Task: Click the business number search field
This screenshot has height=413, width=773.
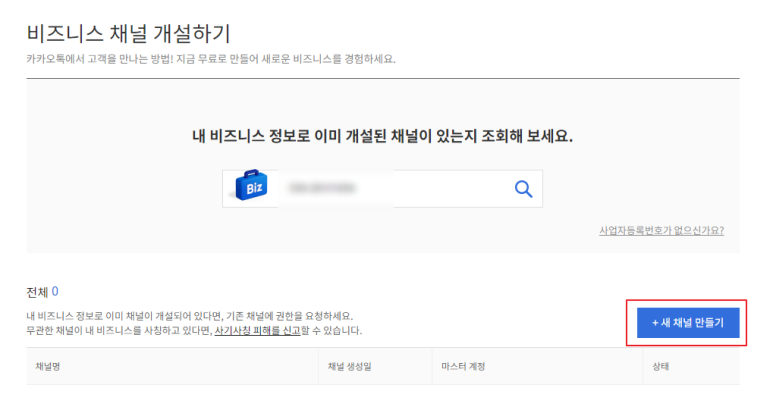Action: 383,189
